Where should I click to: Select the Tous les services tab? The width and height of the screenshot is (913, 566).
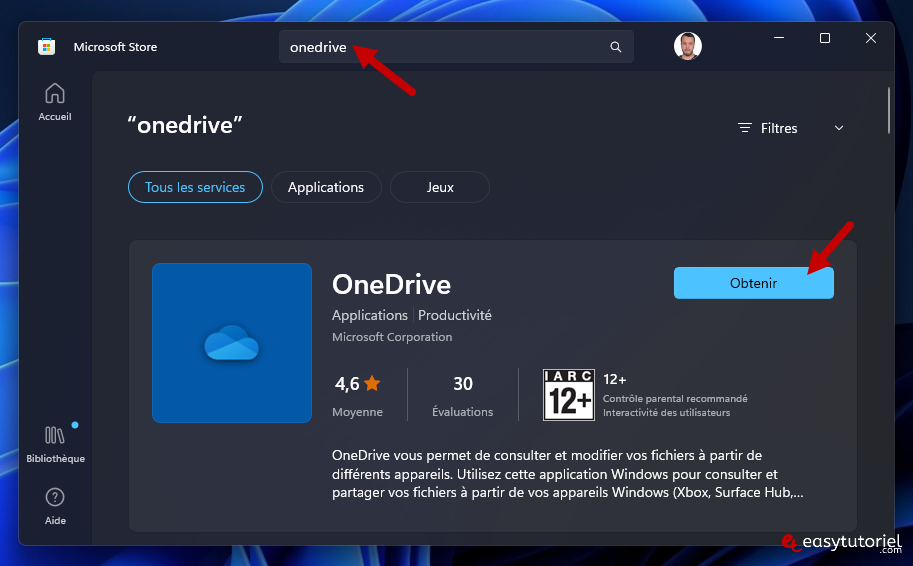(195, 187)
